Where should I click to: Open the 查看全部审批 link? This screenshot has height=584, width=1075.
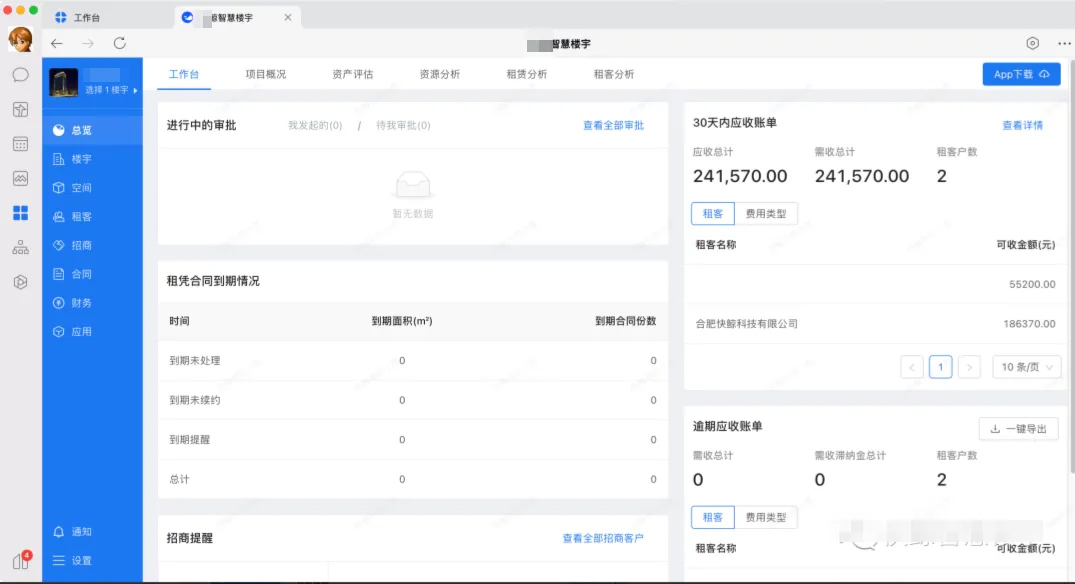tap(613, 125)
